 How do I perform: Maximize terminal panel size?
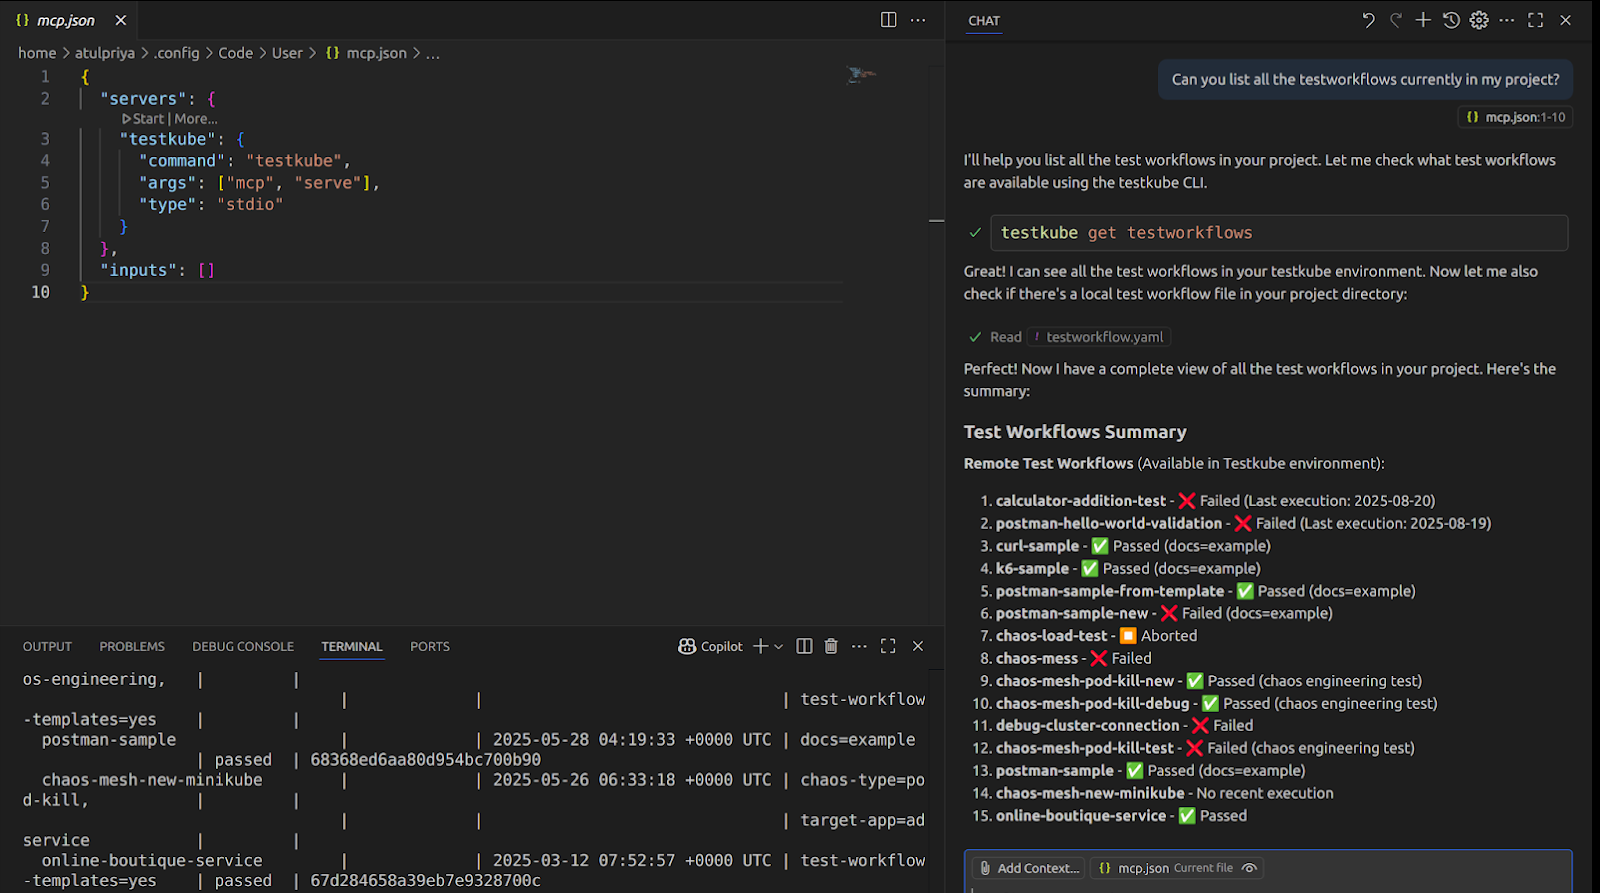(888, 646)
